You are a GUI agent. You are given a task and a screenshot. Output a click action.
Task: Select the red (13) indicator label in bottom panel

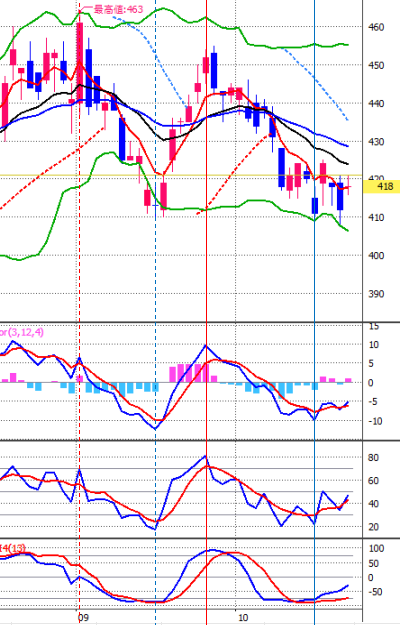click(x=12, y=548)
